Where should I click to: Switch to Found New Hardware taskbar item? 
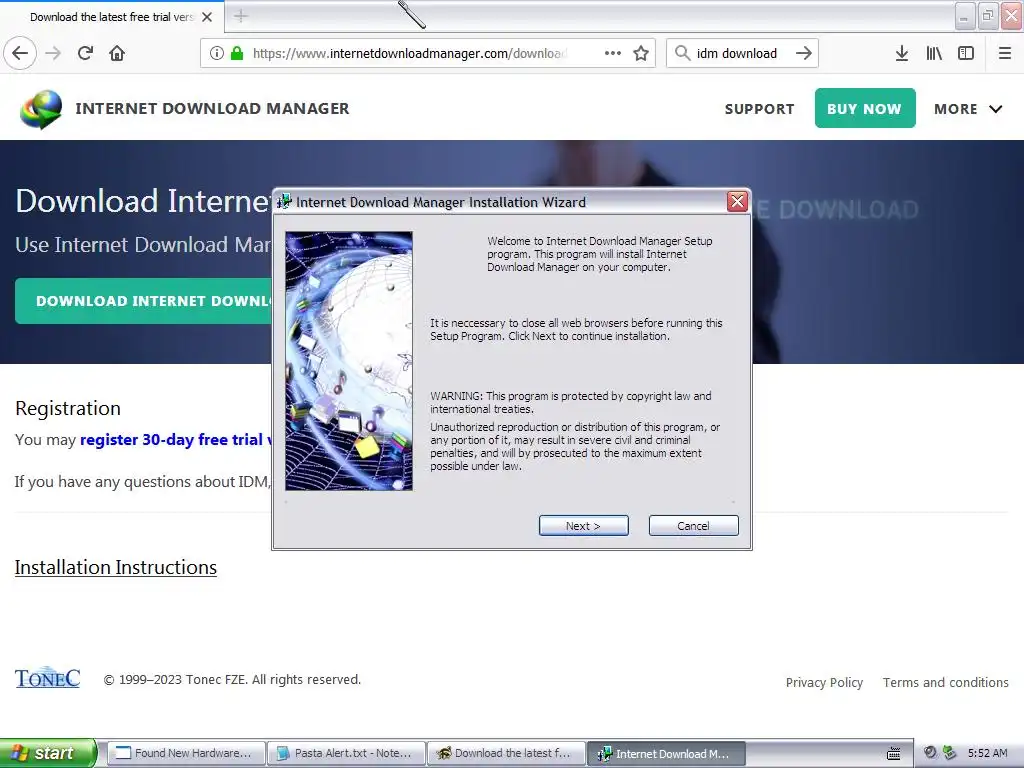(186, 753)
